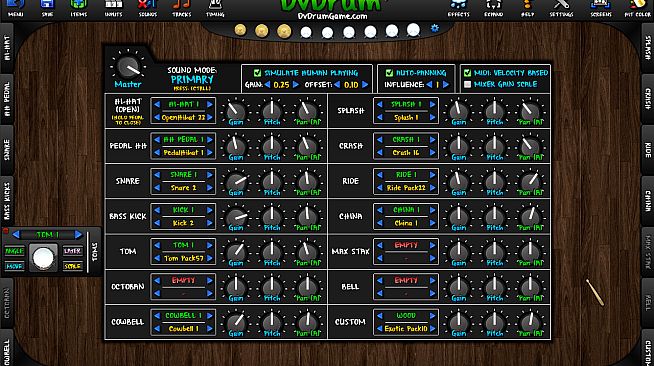The width and height of the screenshot is (654, 366).
Task: Open the Items toolbar icon
Action: (78, 8)
